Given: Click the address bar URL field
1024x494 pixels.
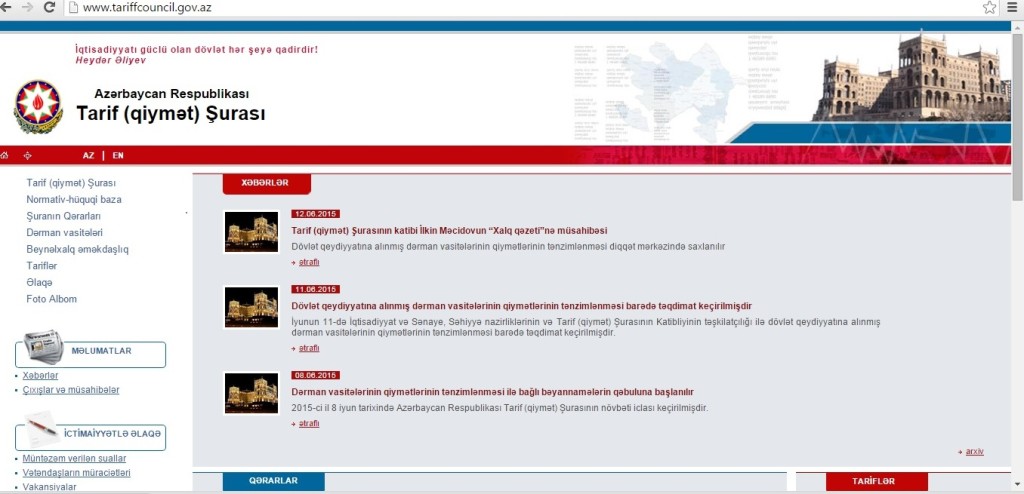Looking at the screenshot, I should click(500, 8).
